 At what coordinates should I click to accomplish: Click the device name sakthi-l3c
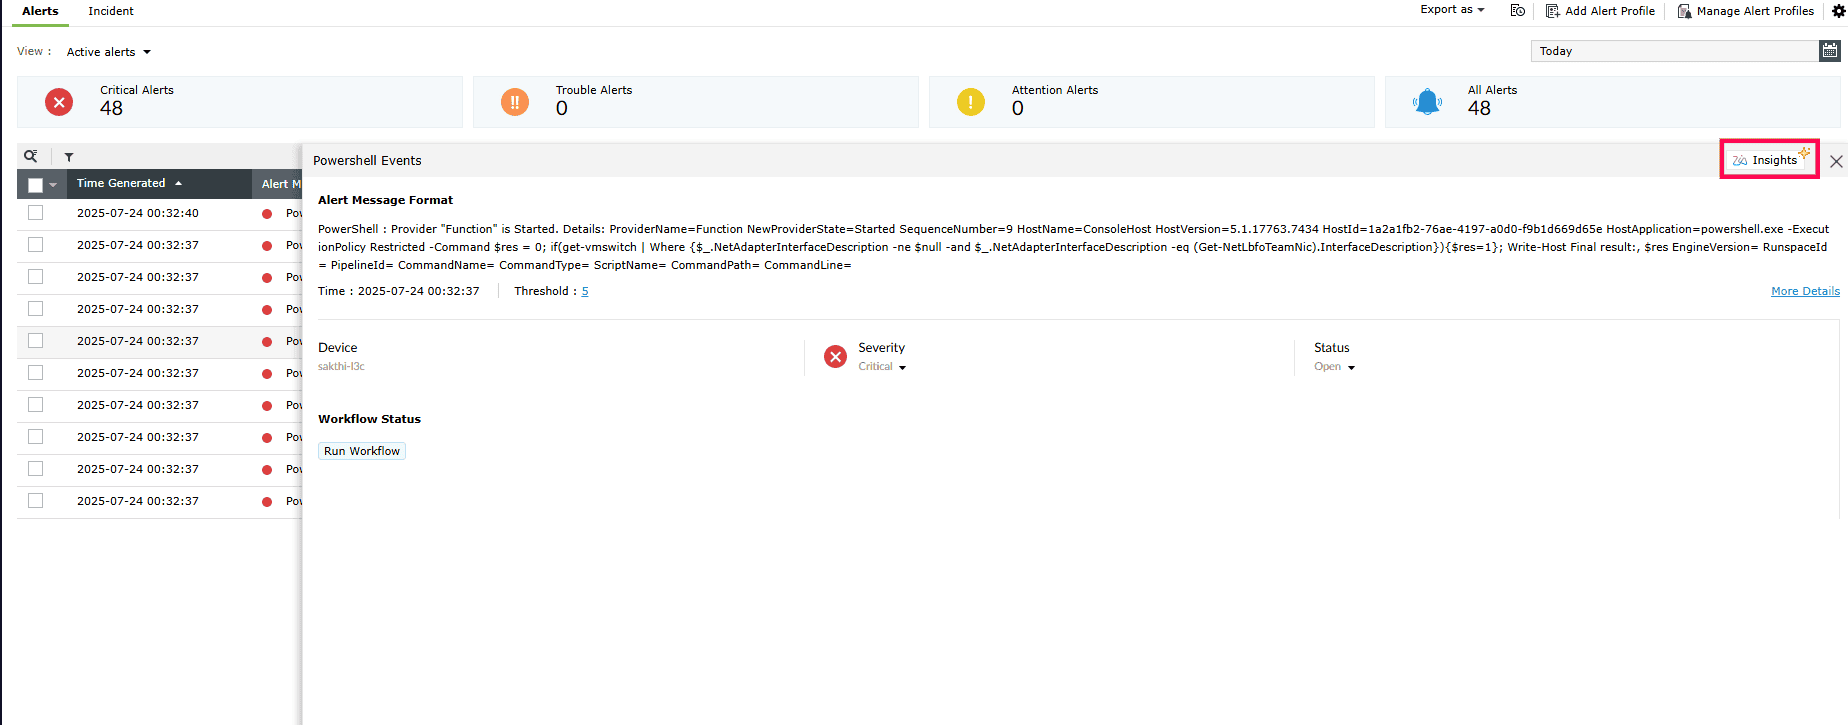click(x=341, y=367)
